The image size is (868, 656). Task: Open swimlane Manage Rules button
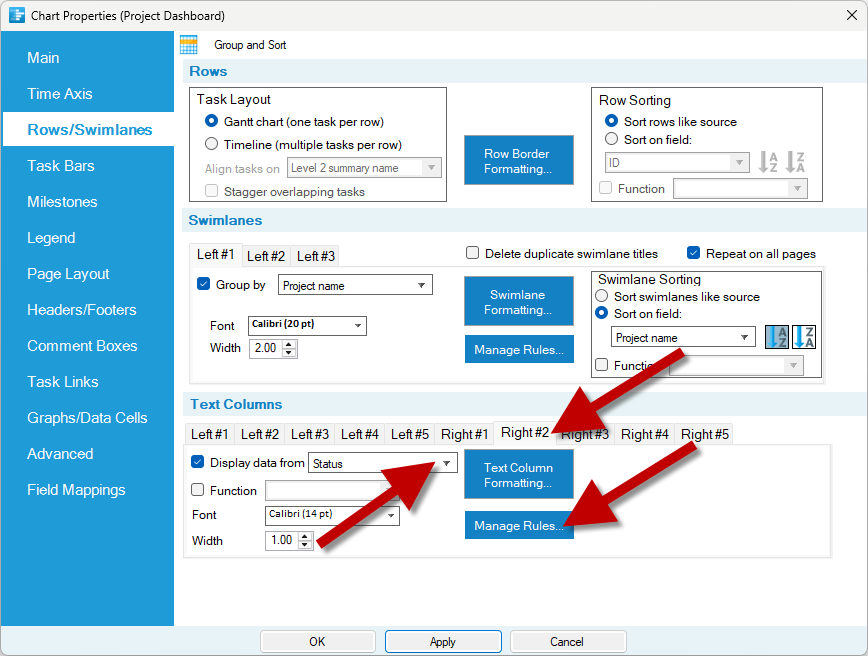click(x=519, y=349)
